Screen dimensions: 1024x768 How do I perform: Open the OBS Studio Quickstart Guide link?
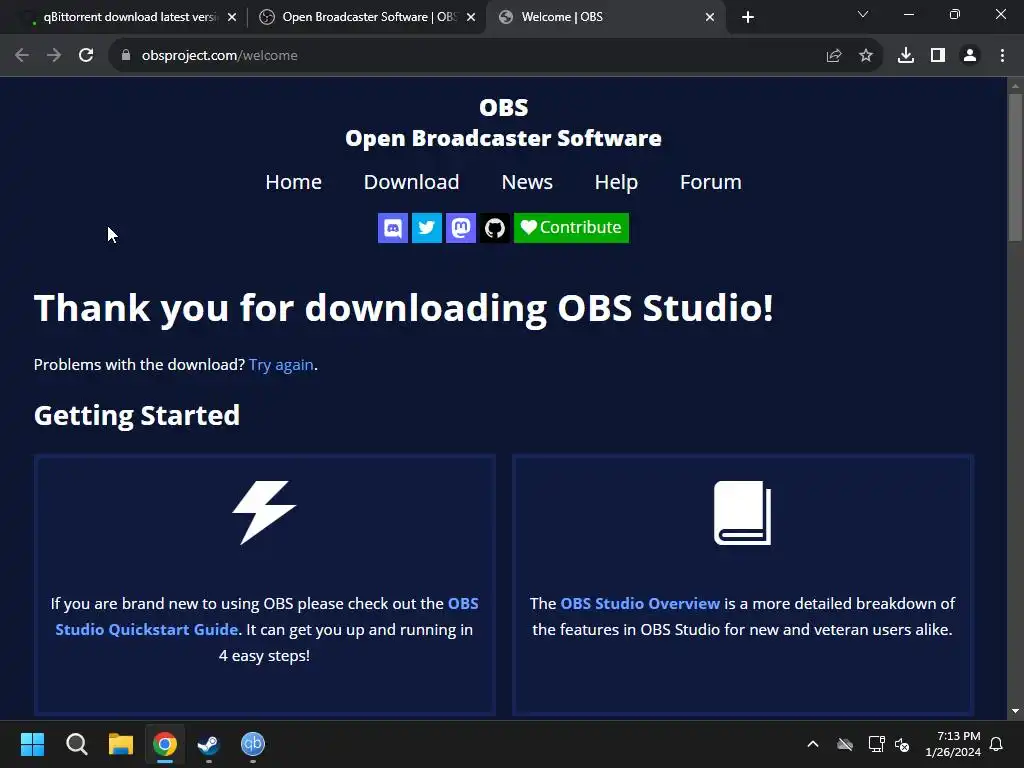(x=266, y=616)
